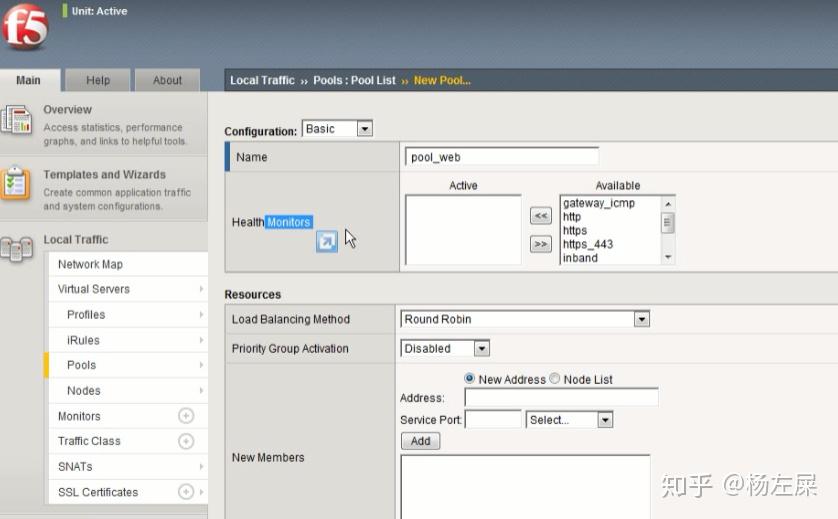Select https_443 in Available monitors list
Viewport: 838px width, 519px height.
[588, 244]
